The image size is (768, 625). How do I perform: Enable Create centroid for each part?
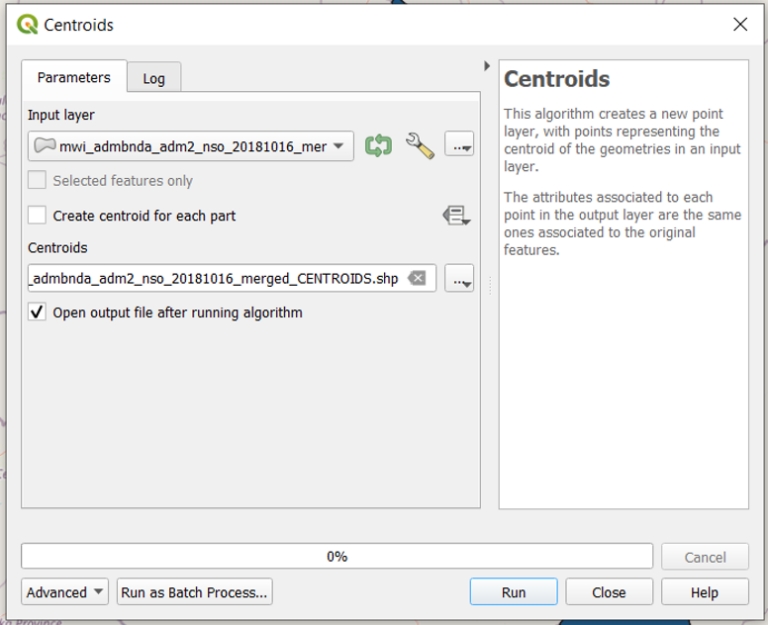[37, 215]
